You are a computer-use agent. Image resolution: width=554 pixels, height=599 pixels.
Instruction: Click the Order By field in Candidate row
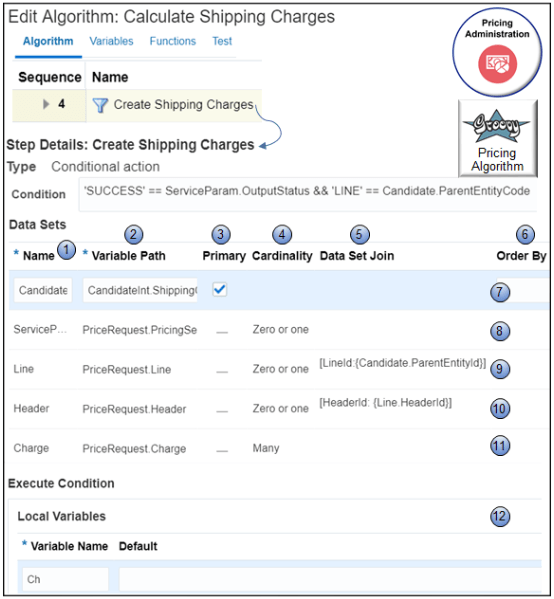(x=523, y=290)
